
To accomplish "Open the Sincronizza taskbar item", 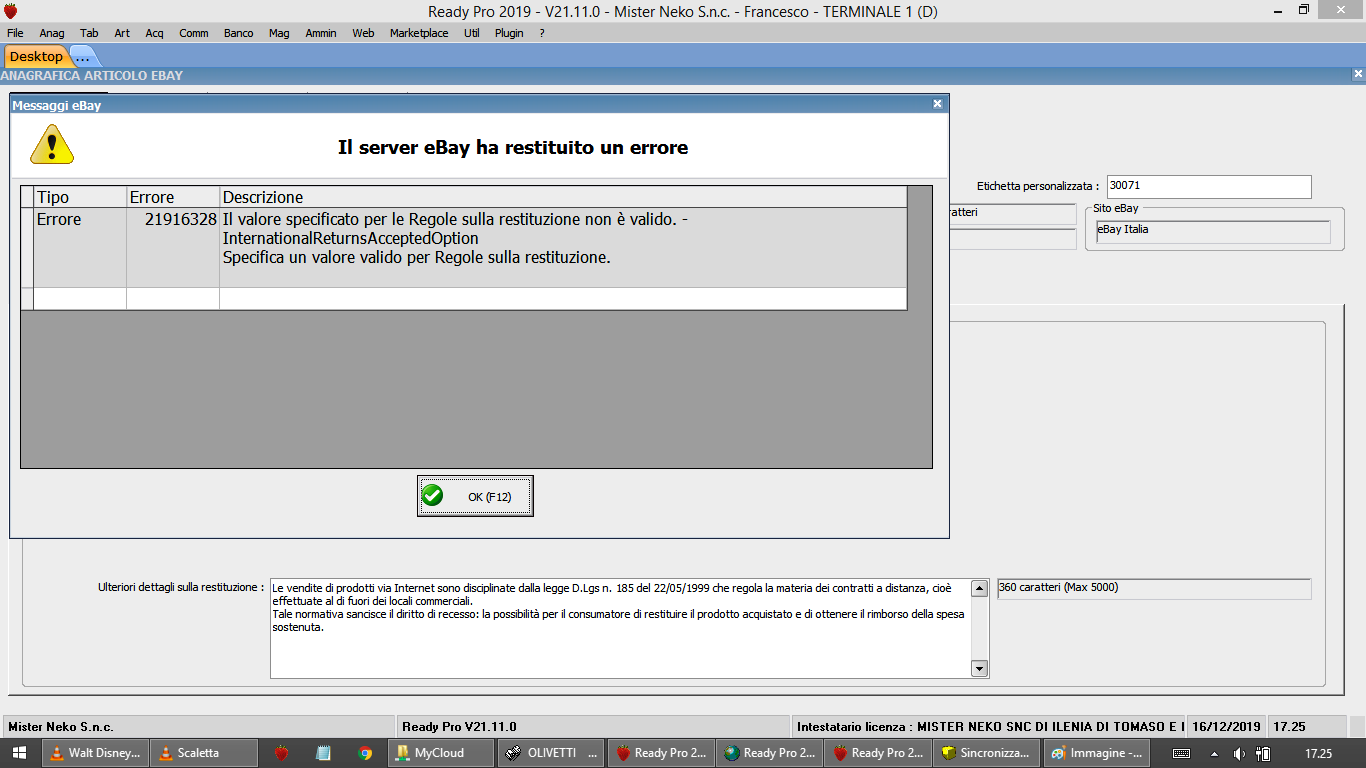I will pos(985,752).
